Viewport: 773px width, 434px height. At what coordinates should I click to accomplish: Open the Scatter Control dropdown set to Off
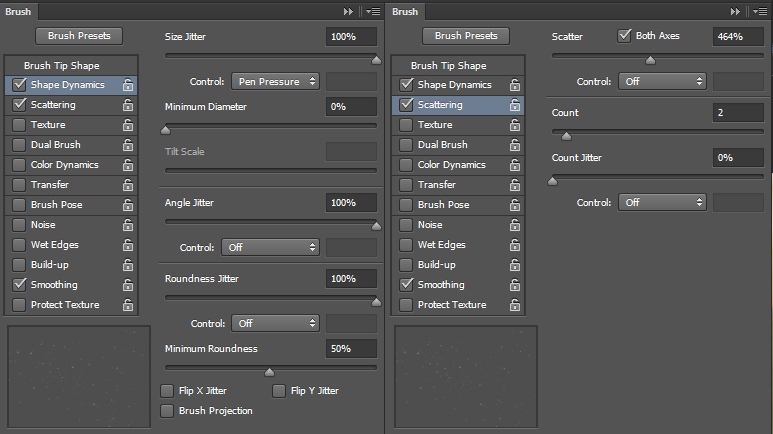point(663,81)
